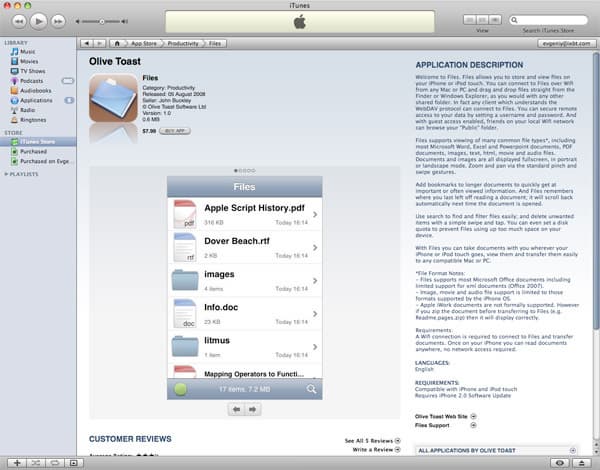
Task: Switch to grid view
Action: 483,20
